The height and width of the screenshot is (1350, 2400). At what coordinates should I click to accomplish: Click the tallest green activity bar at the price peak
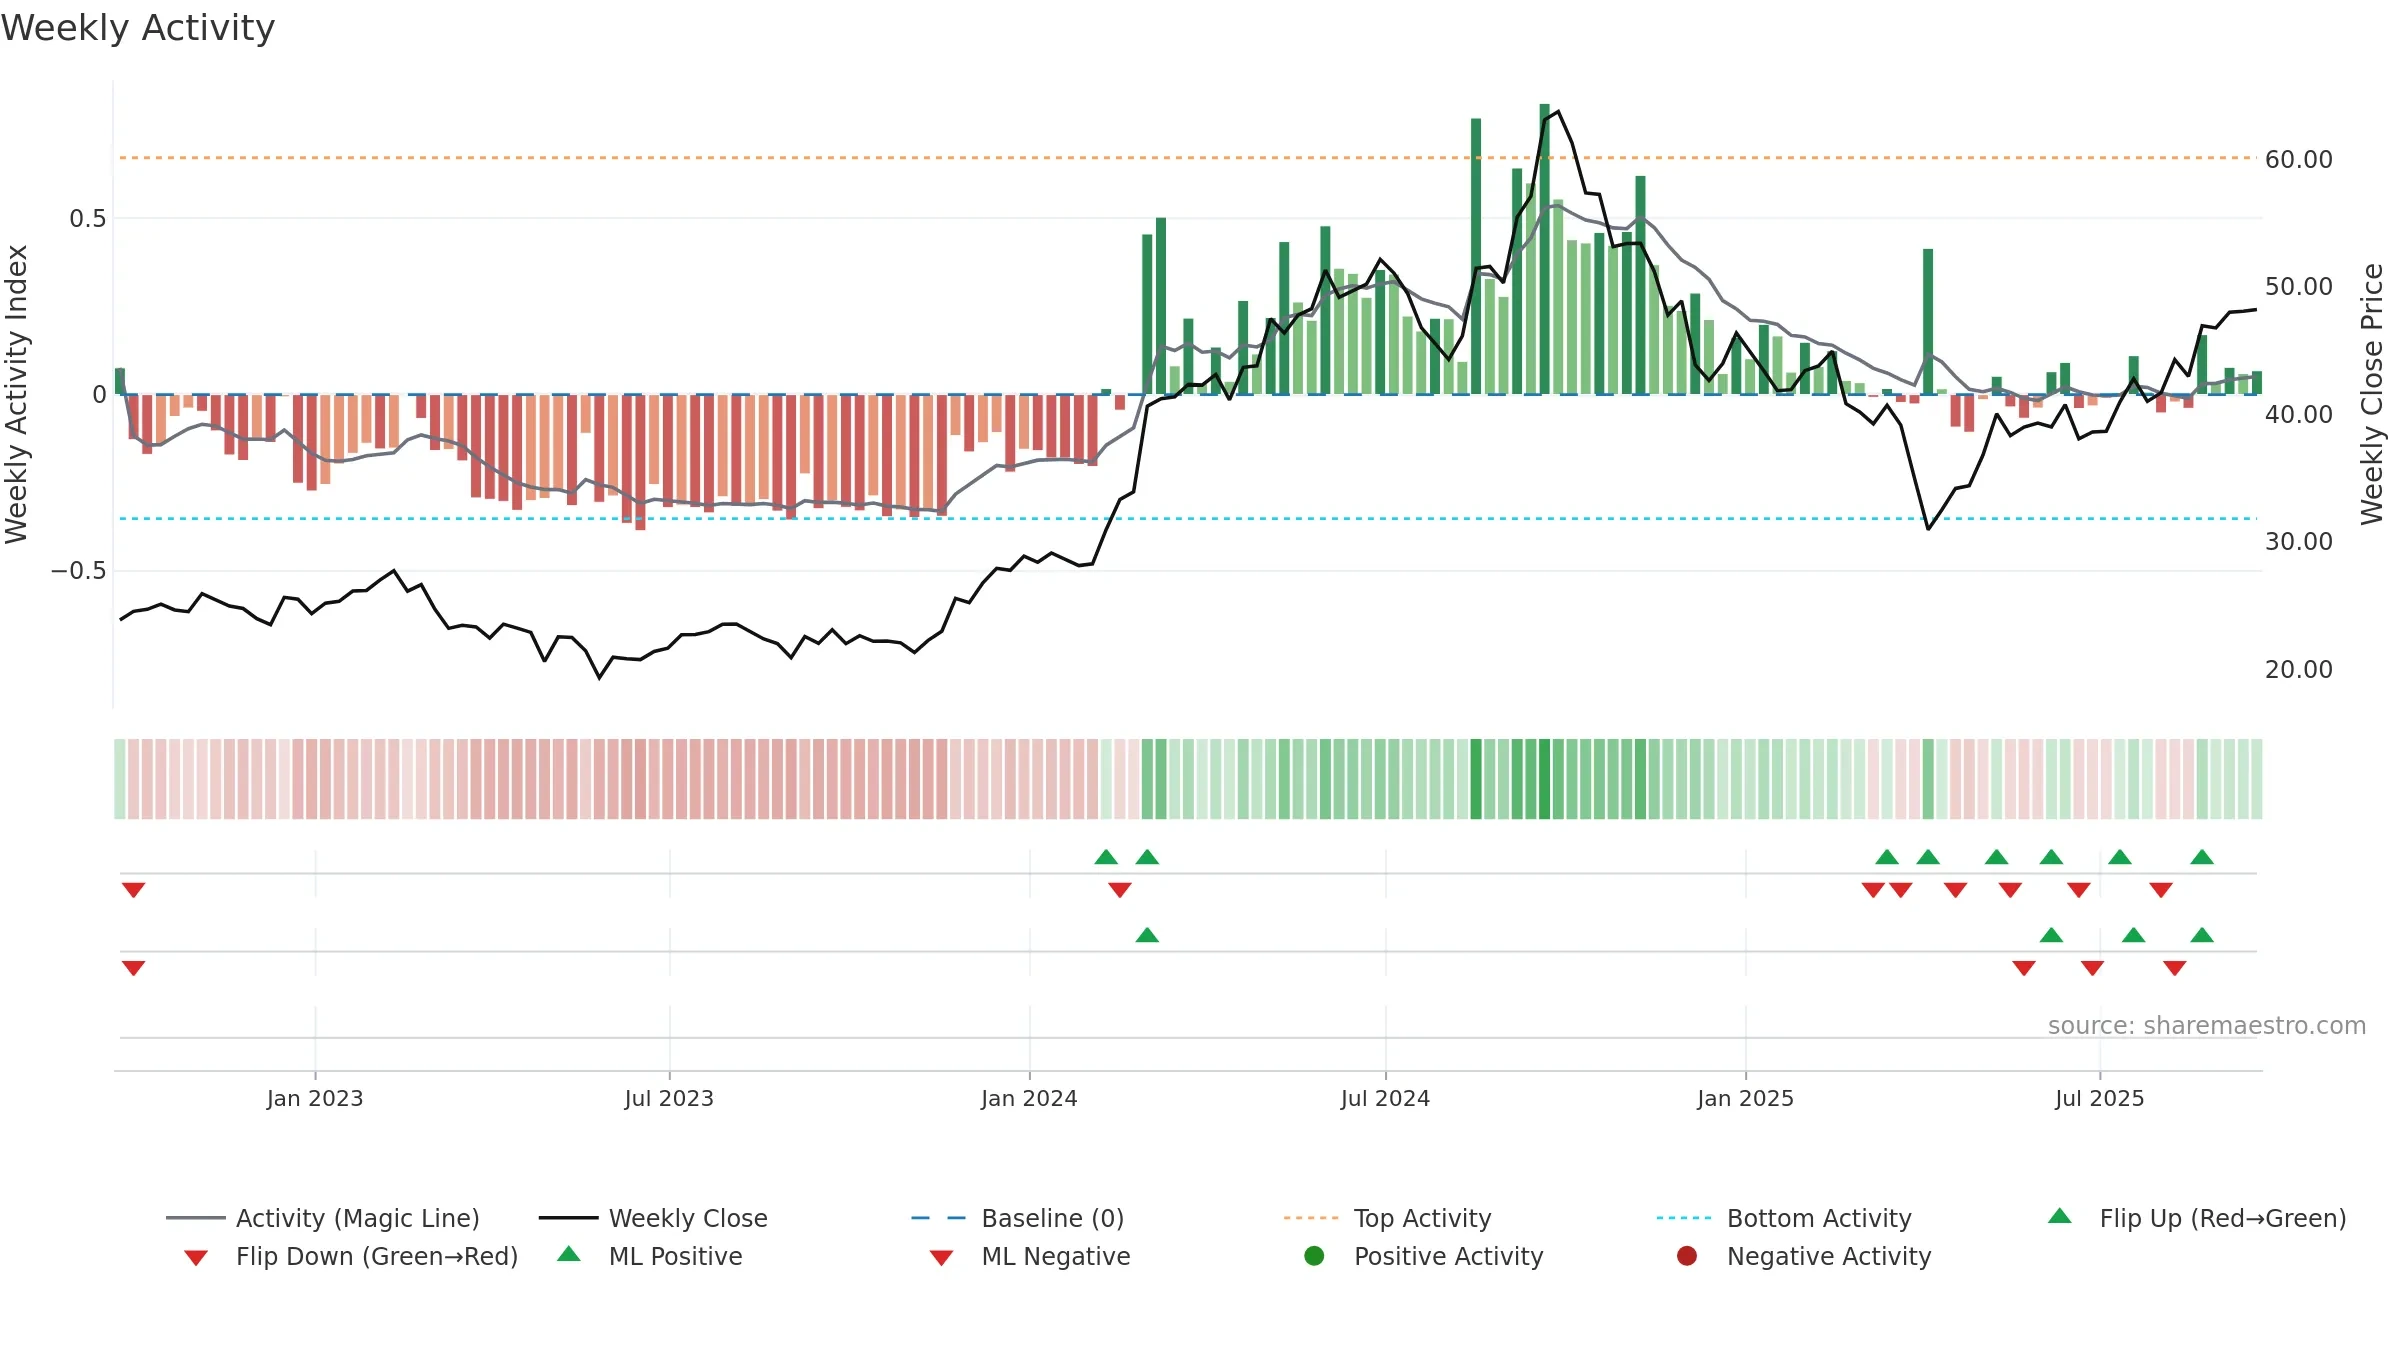(1544, 249)
